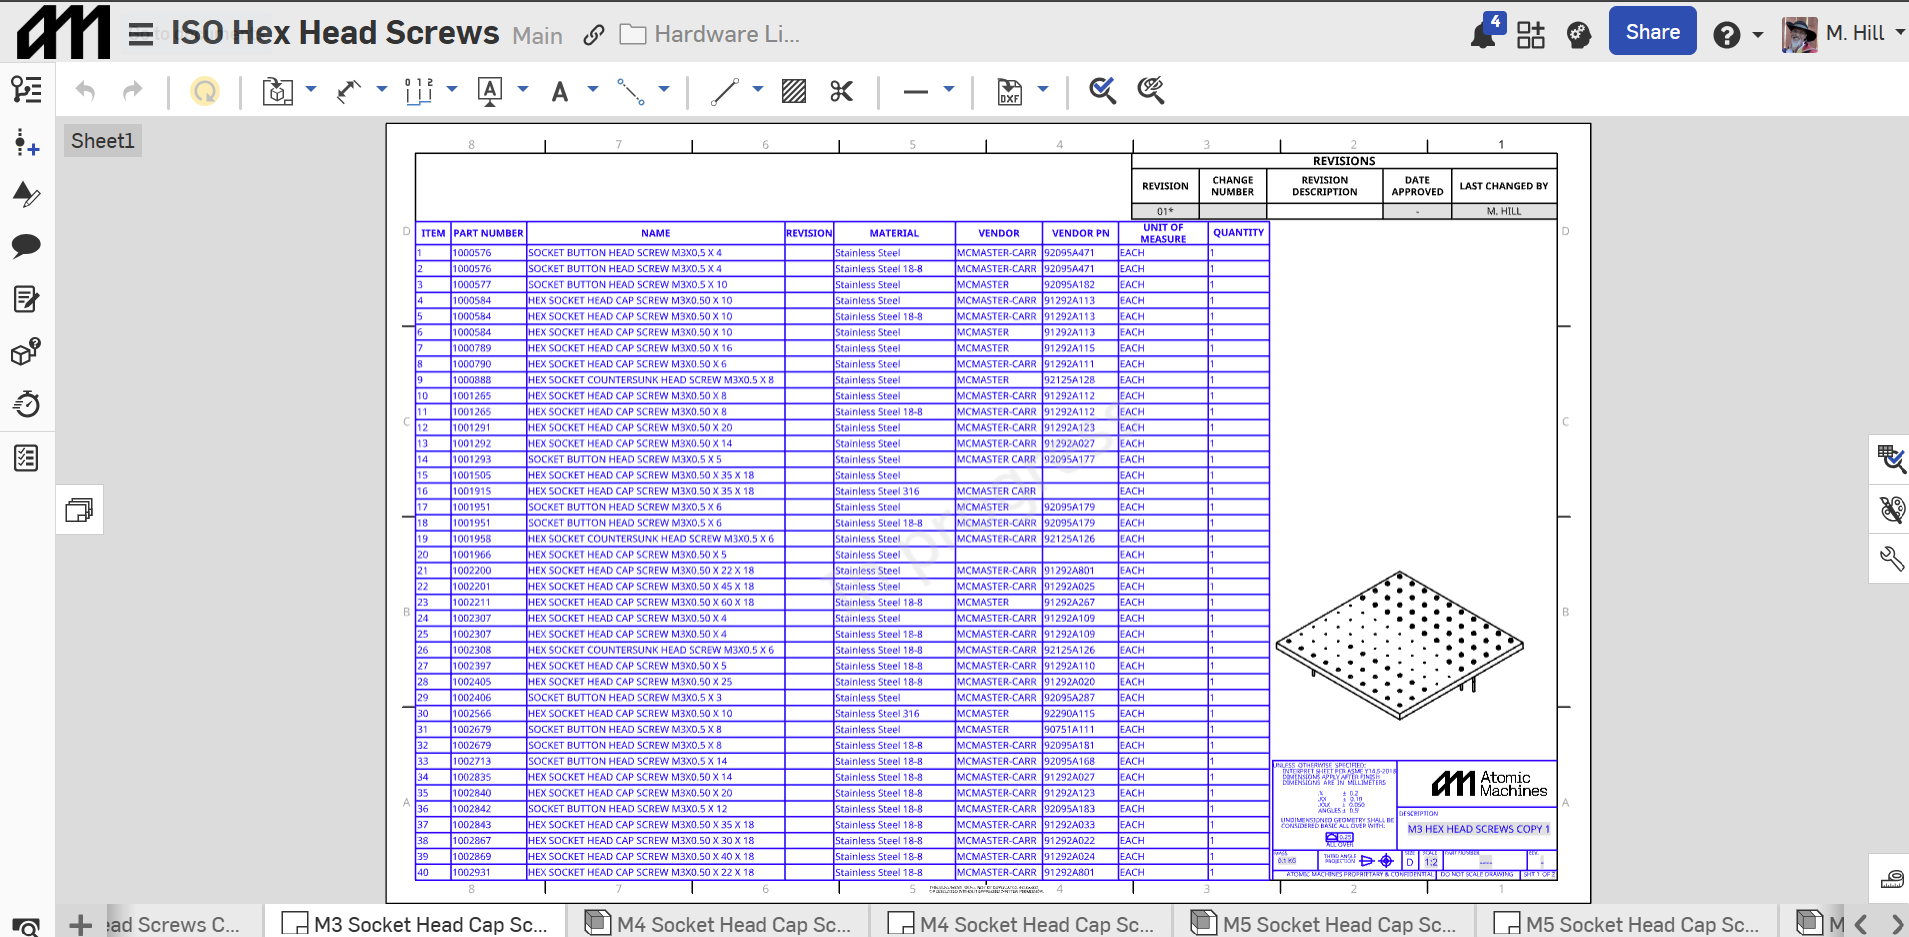Expand the Note callout dropdown arrow
This screenshot has width=1909, height=937.
[x=523, y=90]
